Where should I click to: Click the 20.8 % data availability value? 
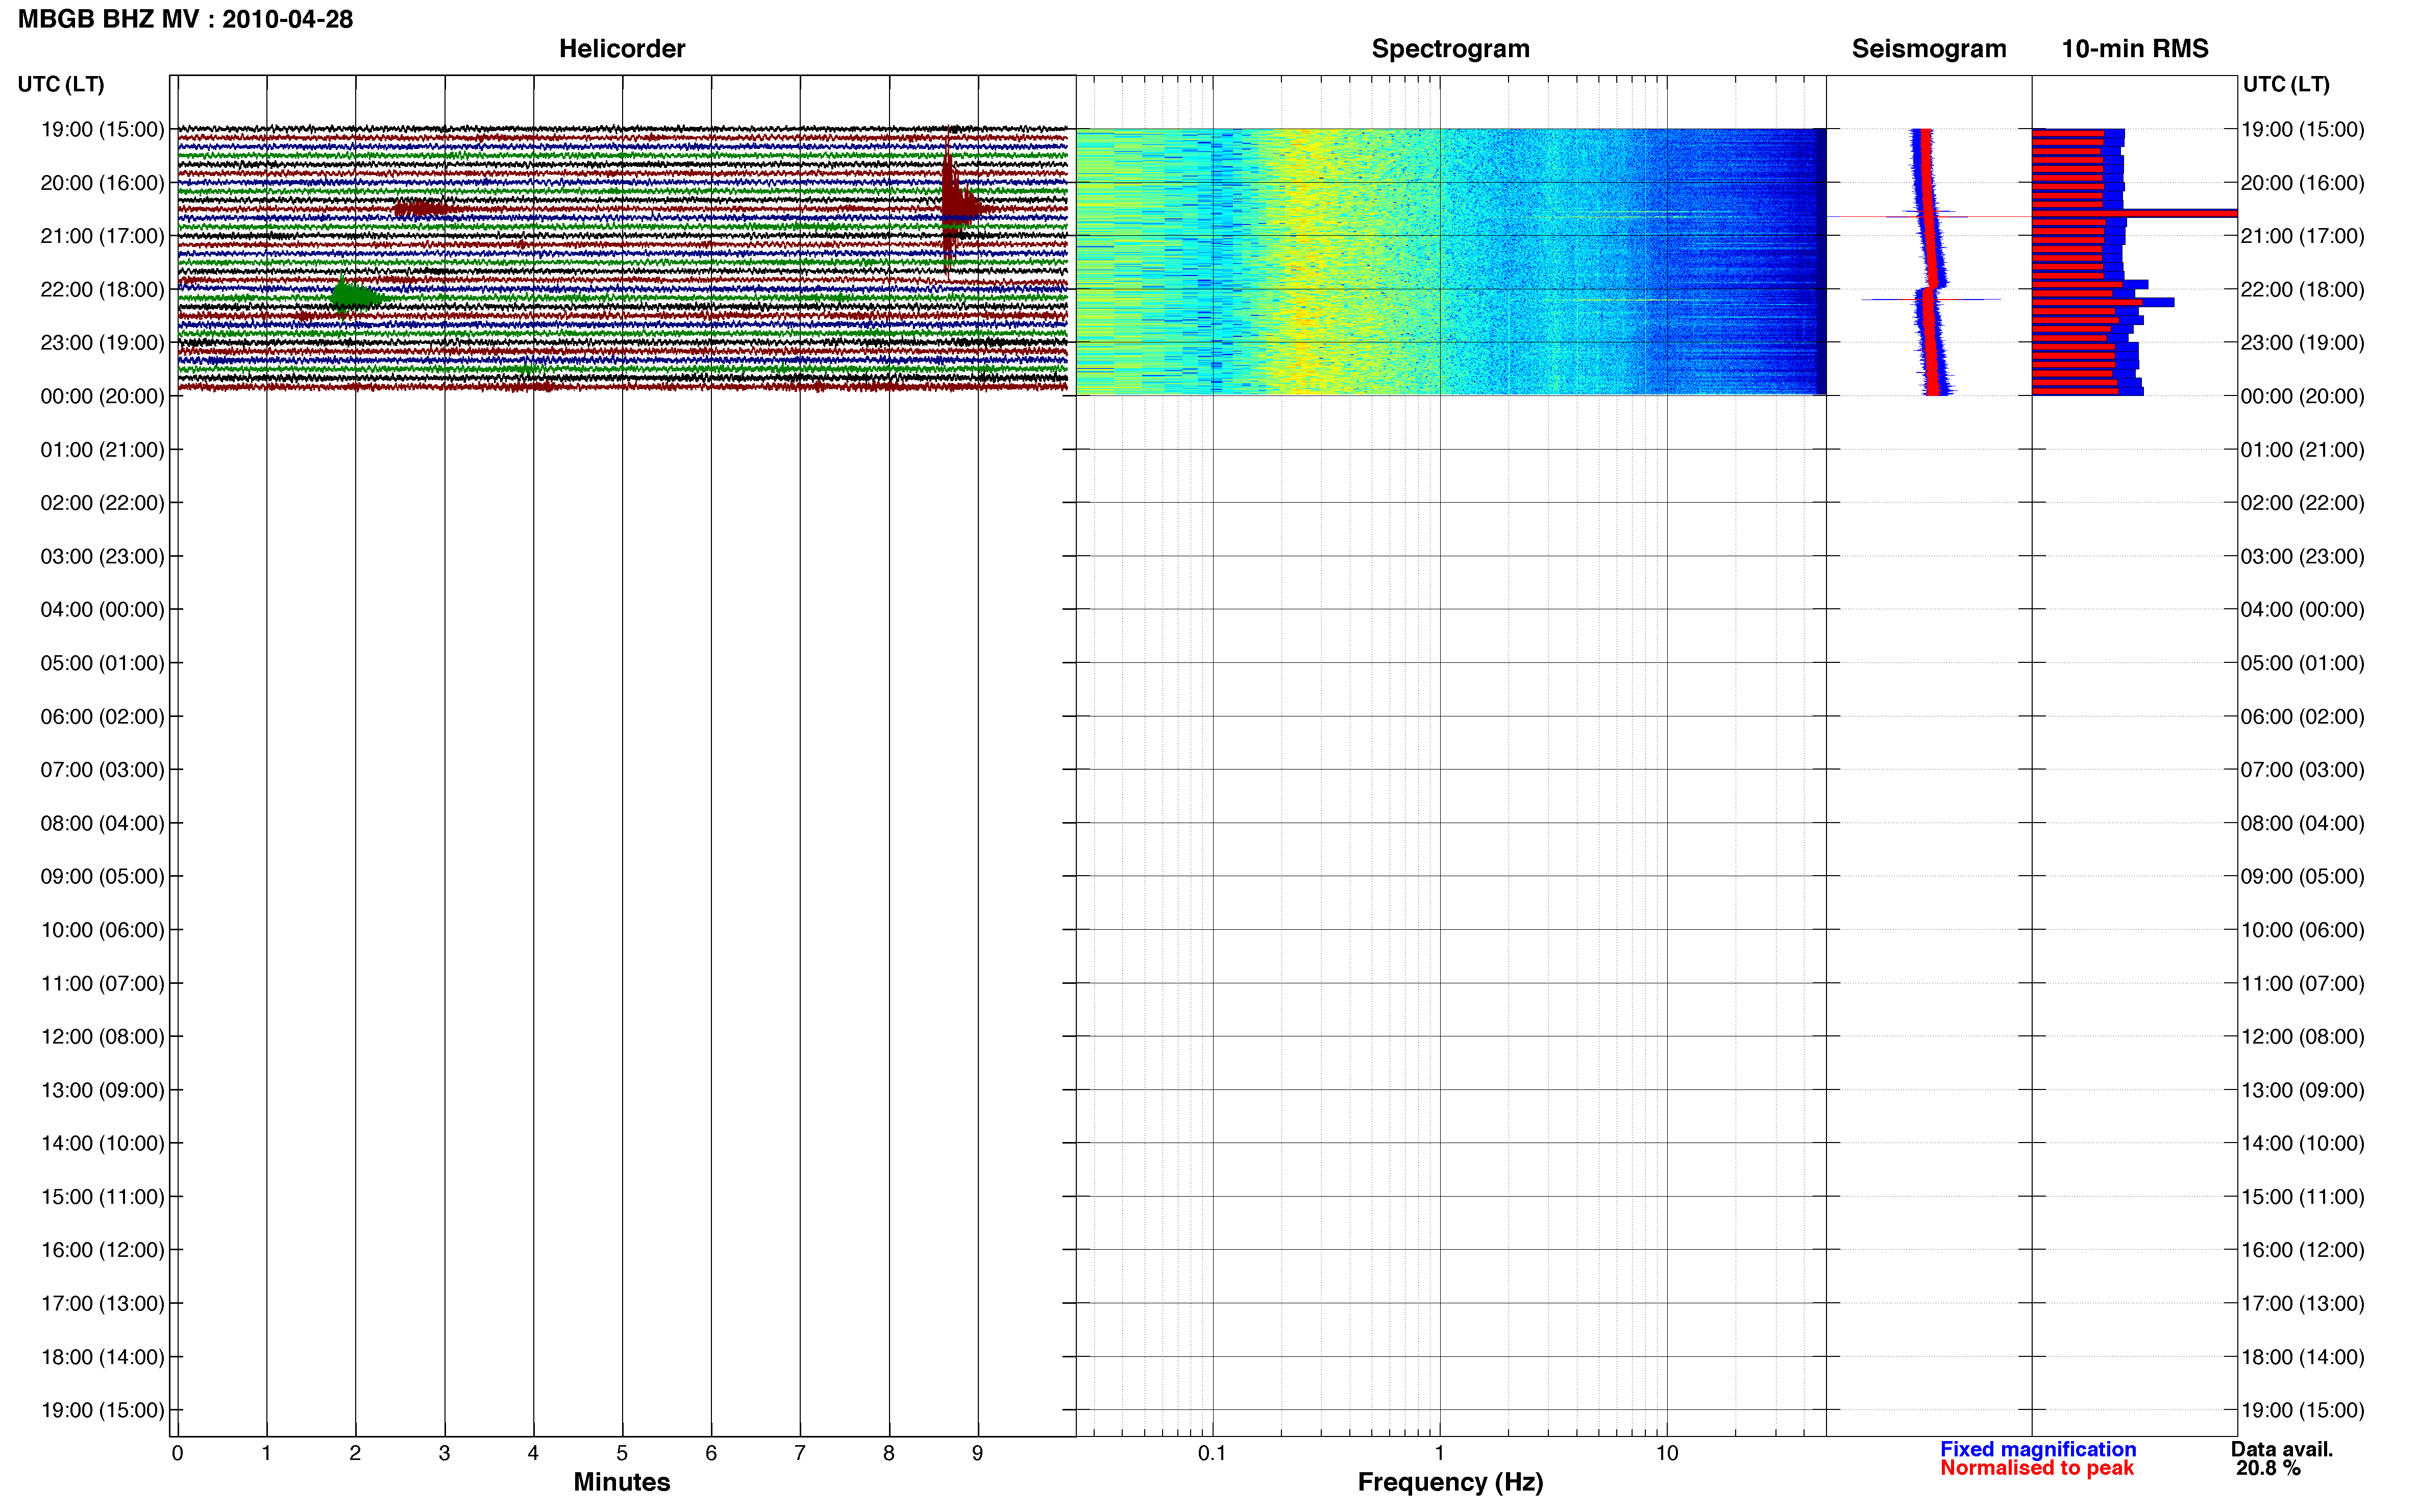(x=2268, y=1468)
